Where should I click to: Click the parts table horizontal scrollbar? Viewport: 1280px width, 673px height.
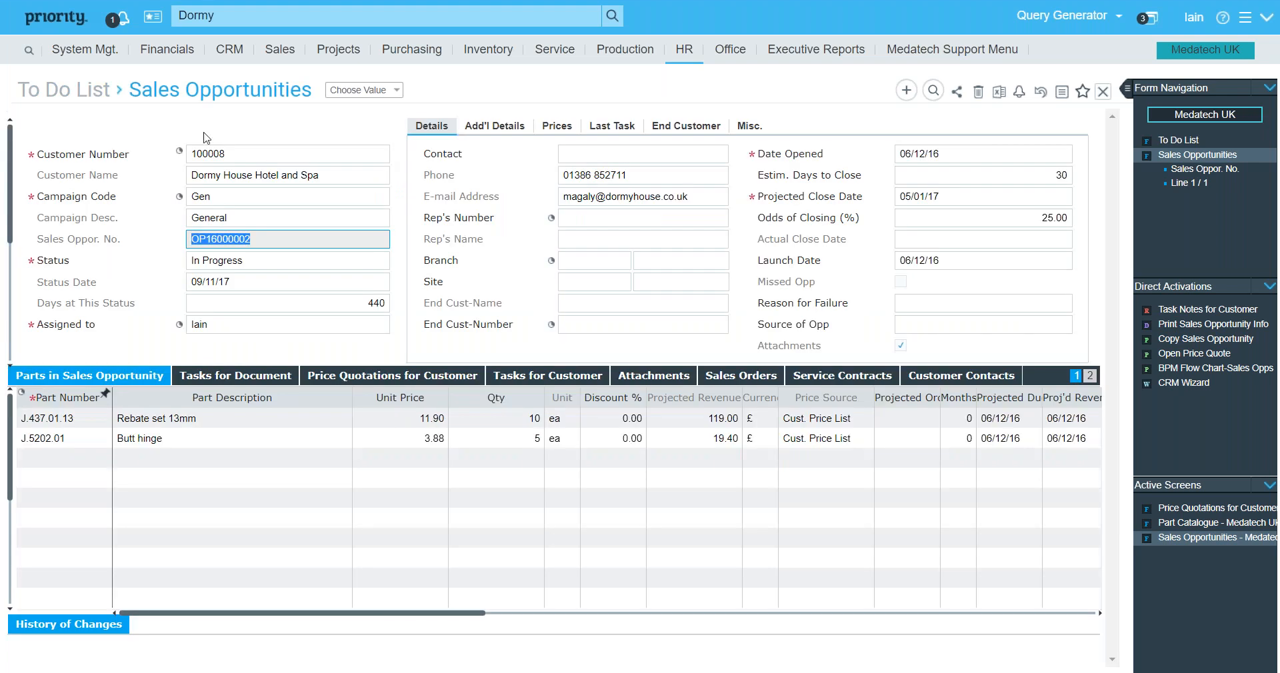click(302, 613)
